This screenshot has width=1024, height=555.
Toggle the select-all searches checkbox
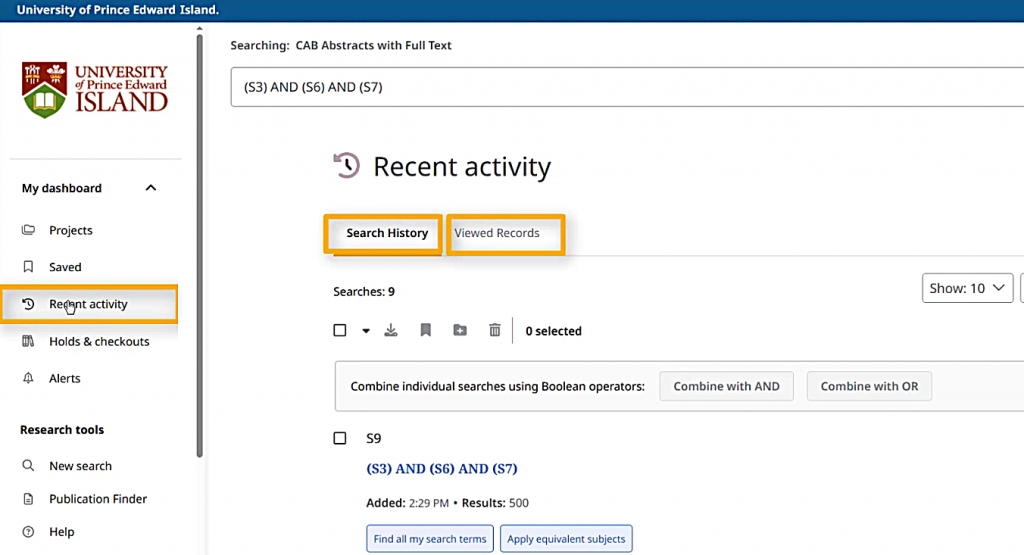point(340,330)
